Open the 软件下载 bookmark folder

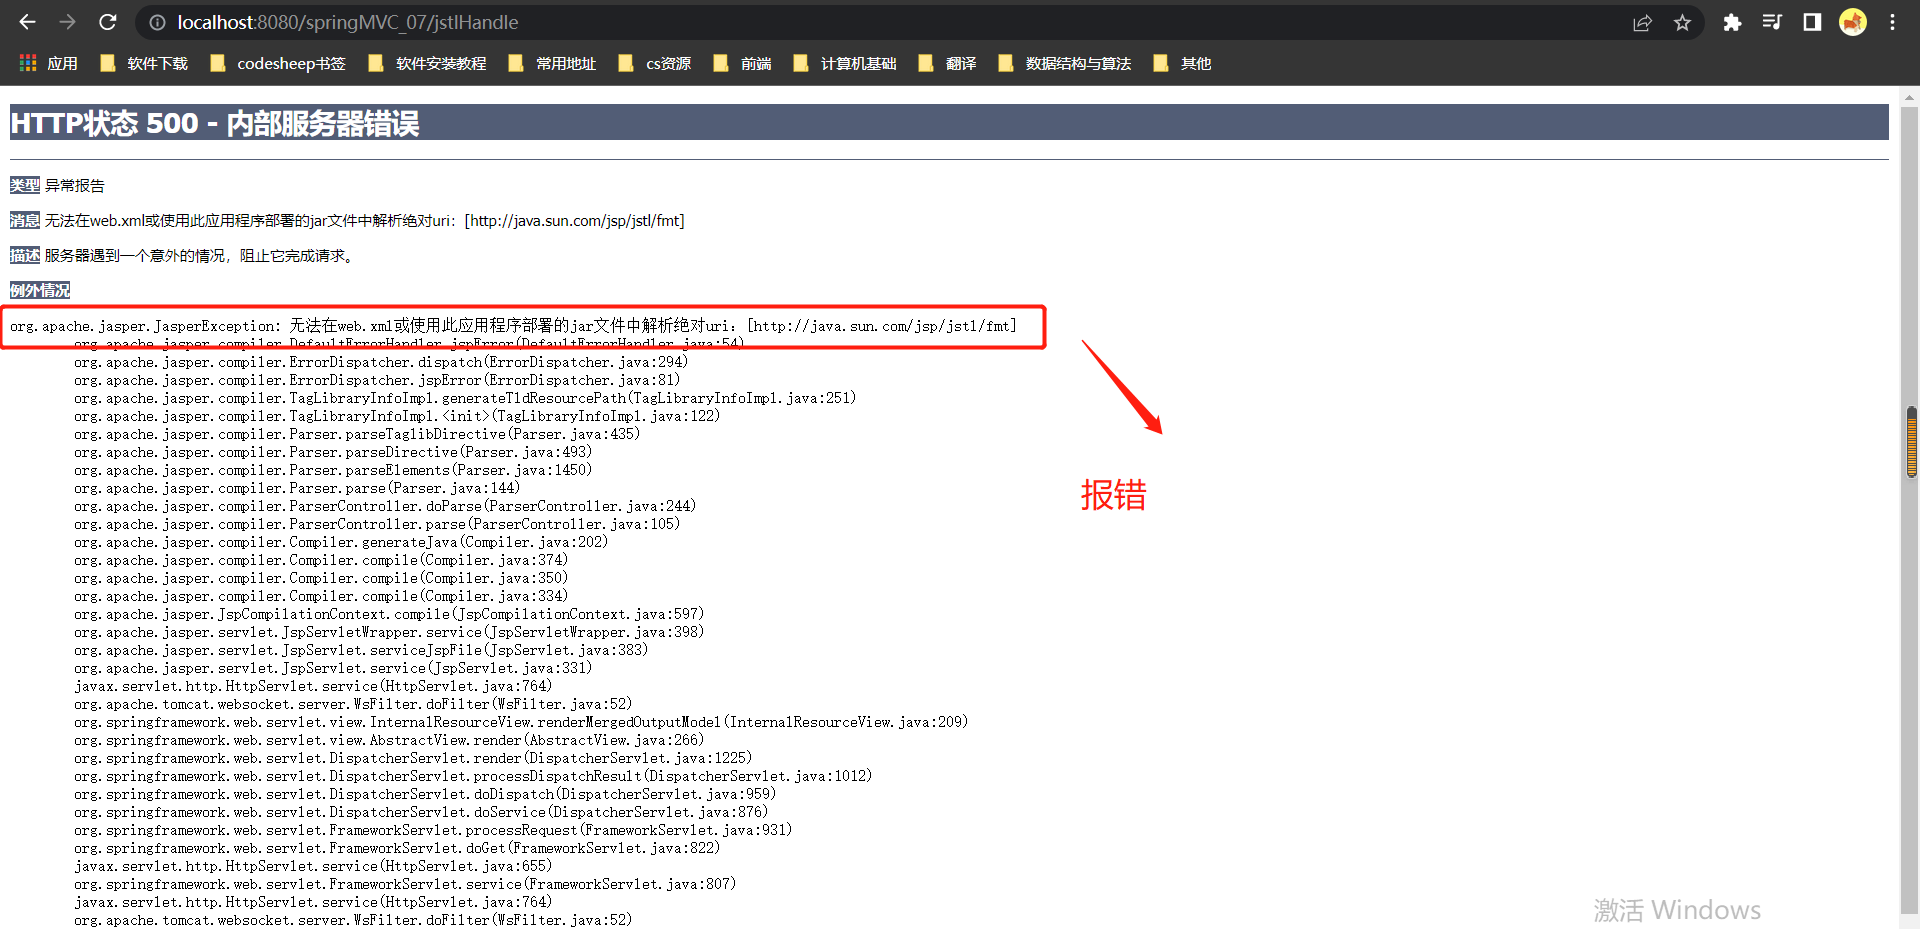click(144, 63)
